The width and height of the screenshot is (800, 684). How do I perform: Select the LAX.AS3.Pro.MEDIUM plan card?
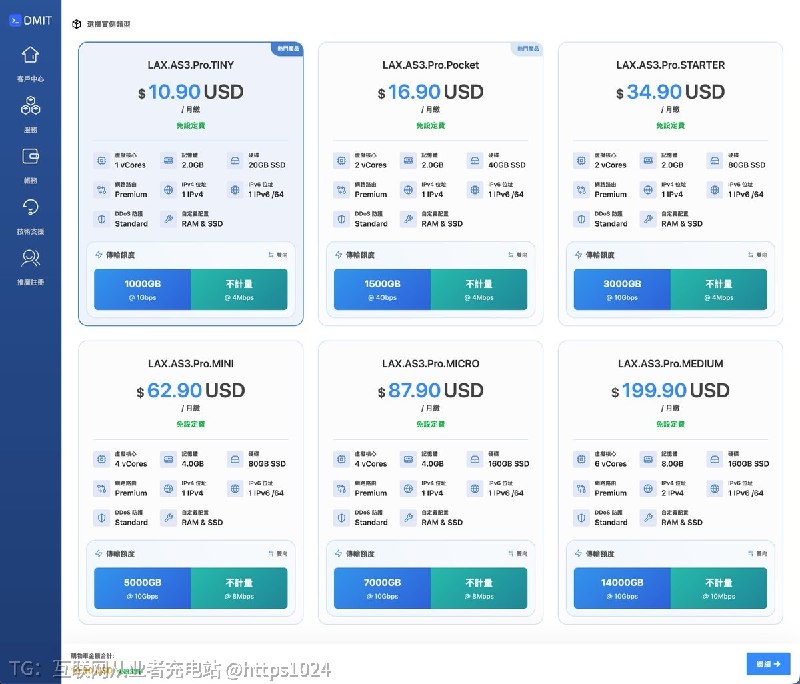[670, 483]
